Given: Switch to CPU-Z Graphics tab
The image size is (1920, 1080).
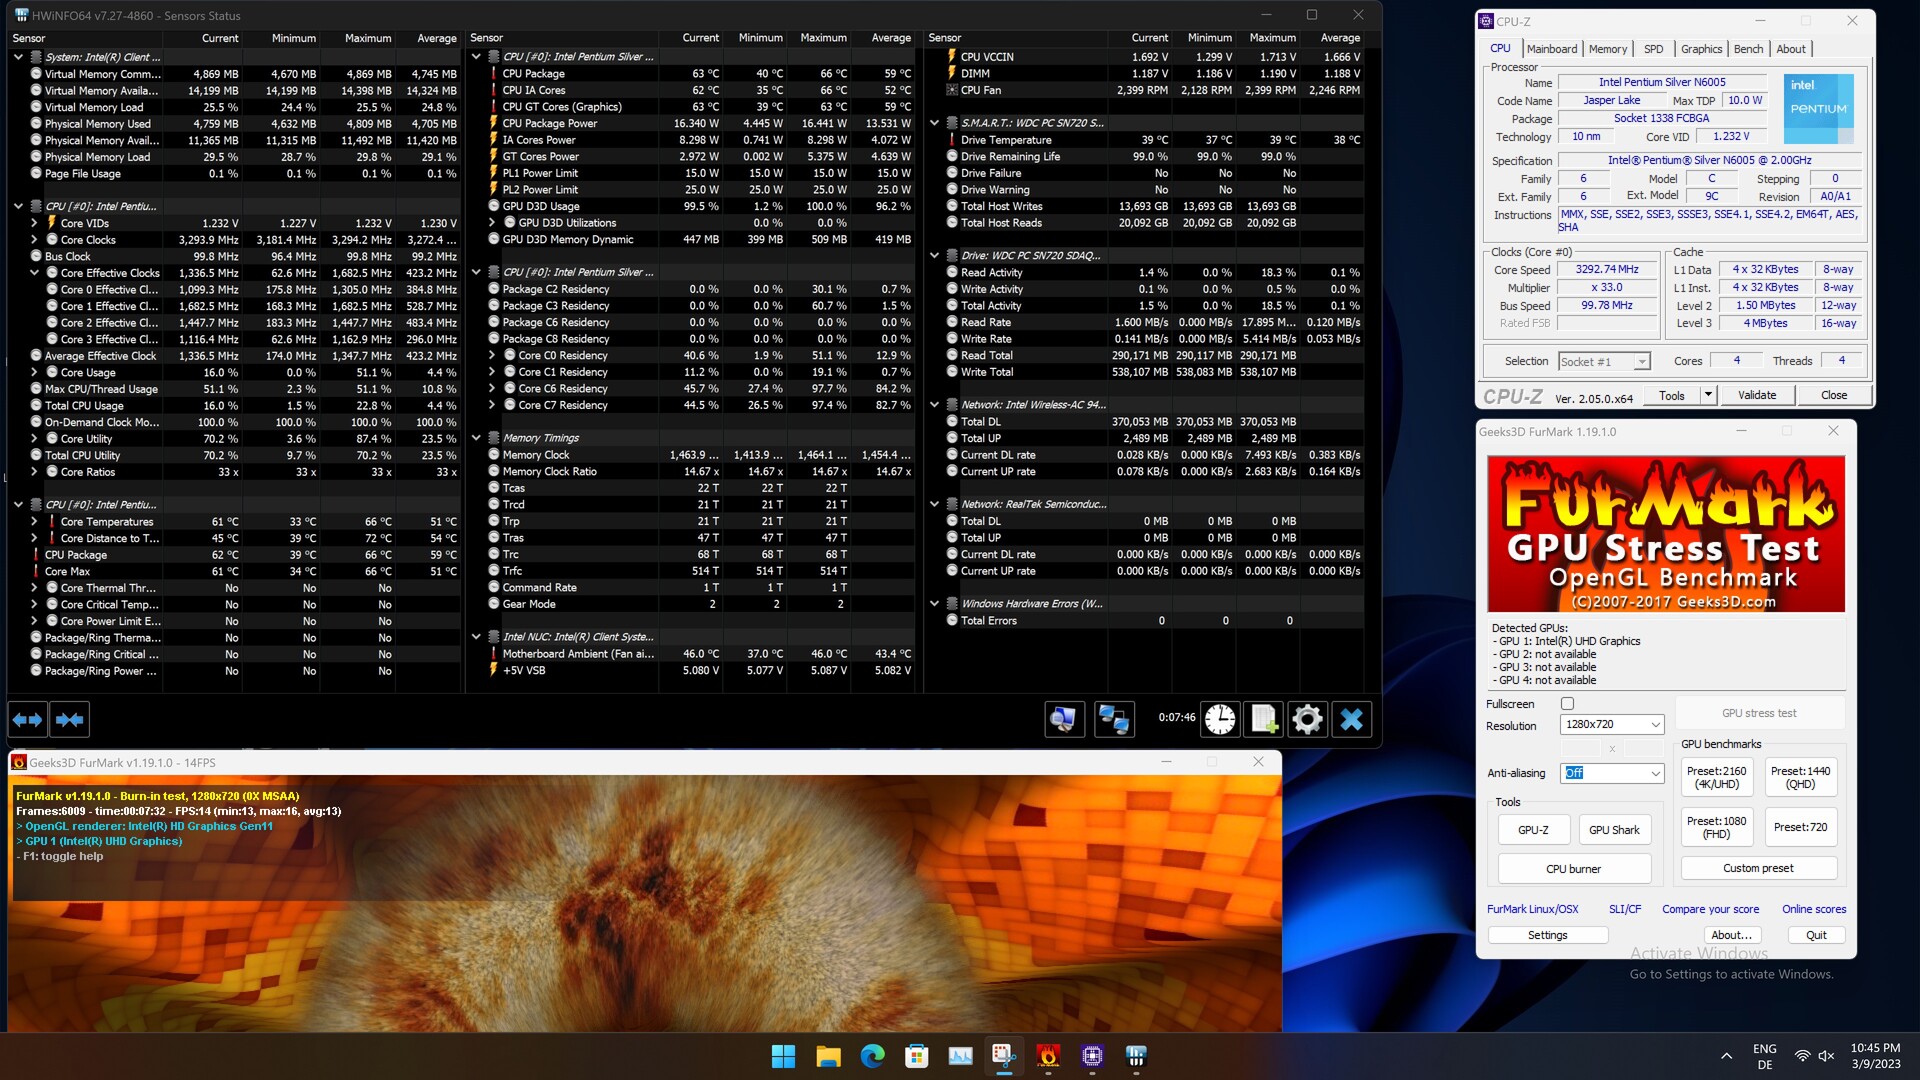Looking at the screenshot, I should point(1701,49).
